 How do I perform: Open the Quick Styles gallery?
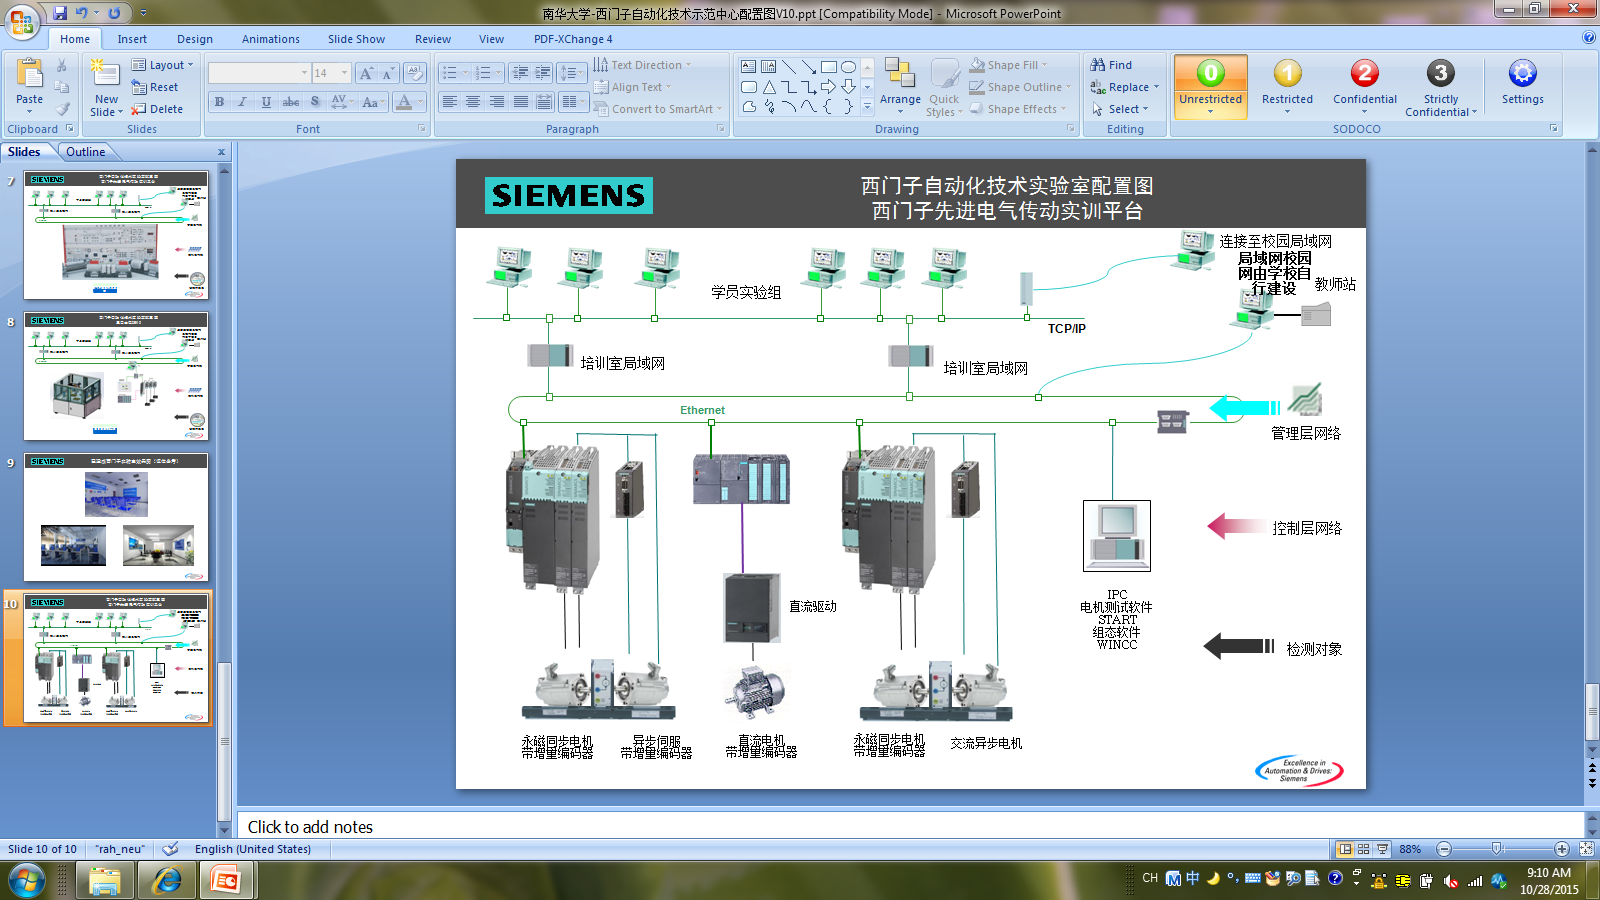944,87
